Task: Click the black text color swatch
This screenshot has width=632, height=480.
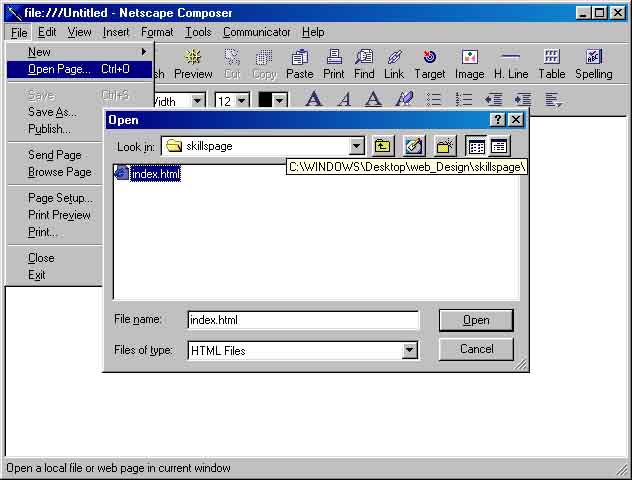Action: pyautogui.click(x=265, y=100)
